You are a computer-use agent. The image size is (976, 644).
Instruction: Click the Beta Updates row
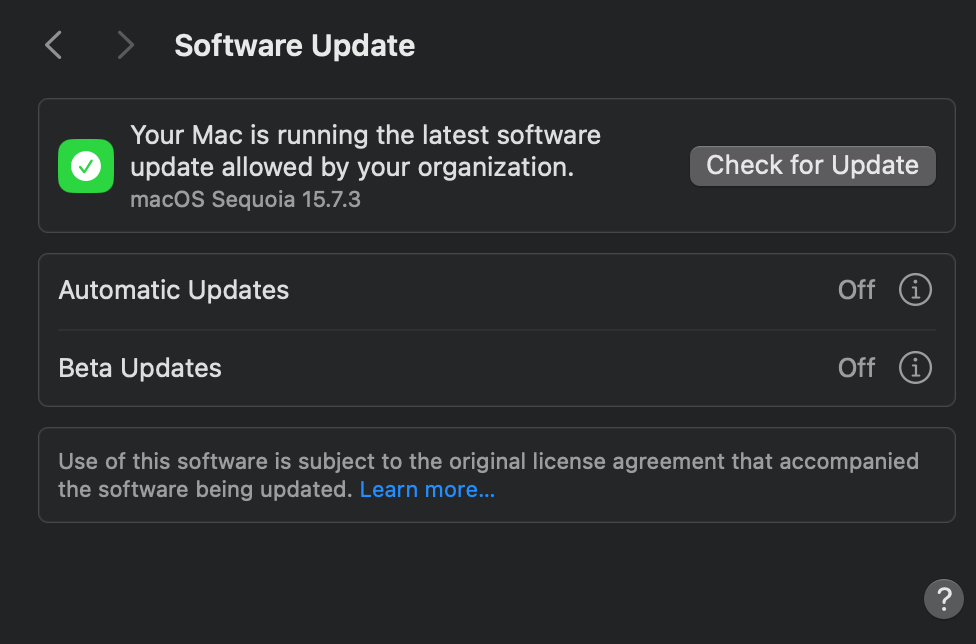point(497,367)
